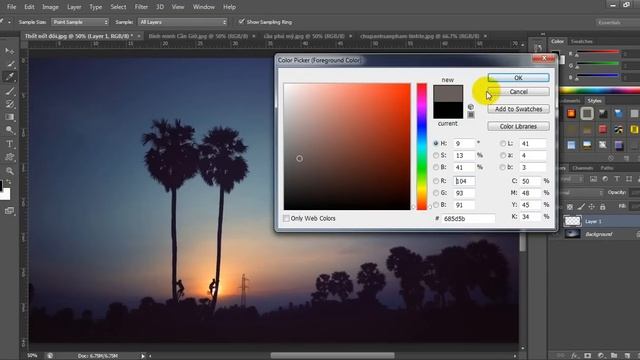Screen dimensions: 640x360
Task: Enable the Only Web Colors checkbox
Action: [x=287, y=218]
